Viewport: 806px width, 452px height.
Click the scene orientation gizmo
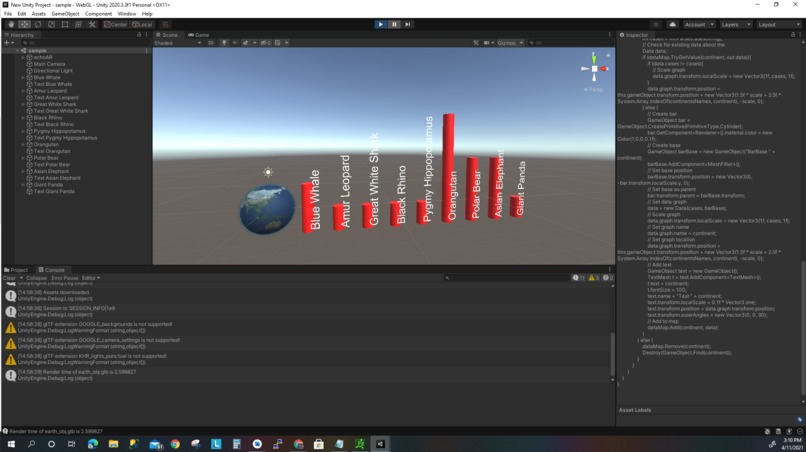coord(594,68)
